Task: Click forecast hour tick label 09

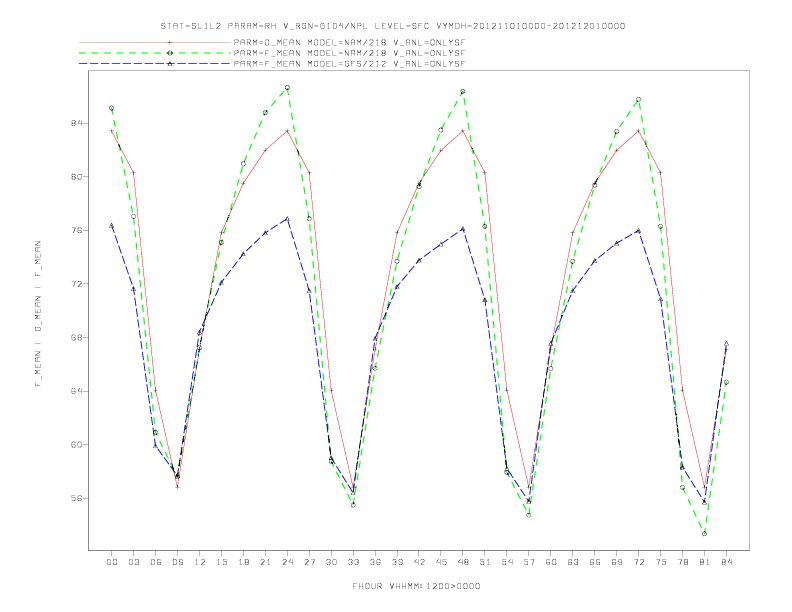Action: tap(177, 562)
